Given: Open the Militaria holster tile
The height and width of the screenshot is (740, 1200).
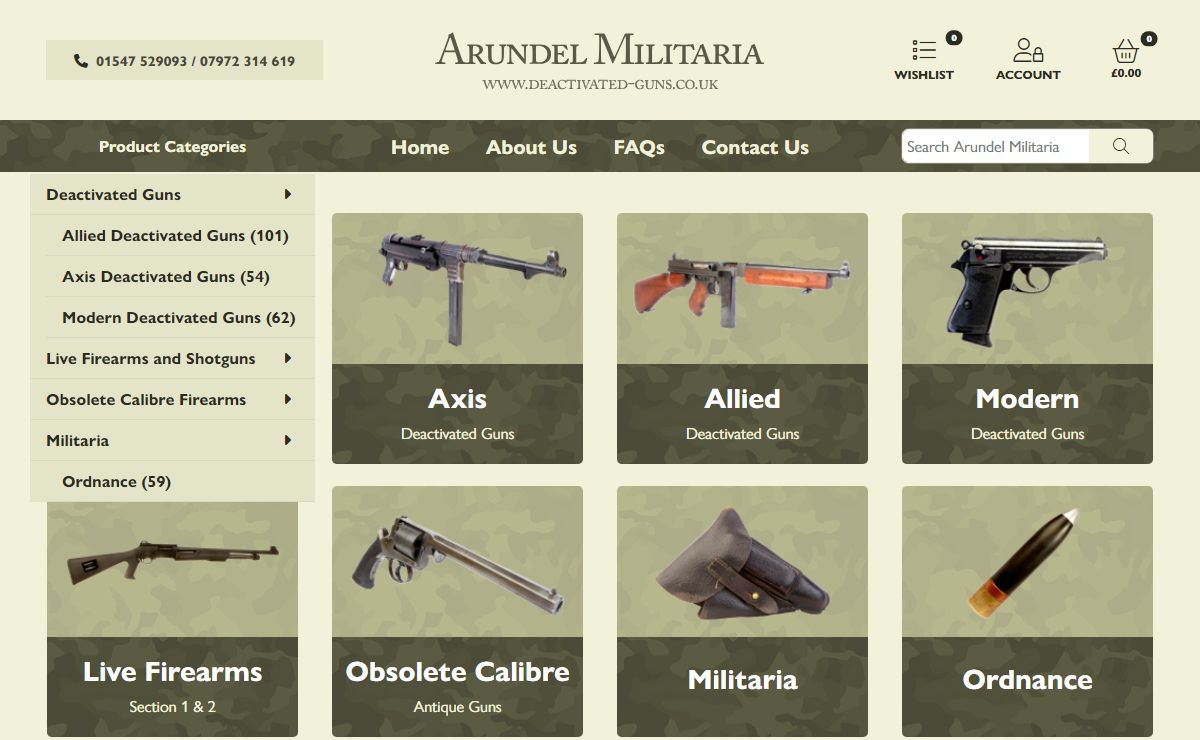Looking at the screenshot, I should (x=742, y=611).
